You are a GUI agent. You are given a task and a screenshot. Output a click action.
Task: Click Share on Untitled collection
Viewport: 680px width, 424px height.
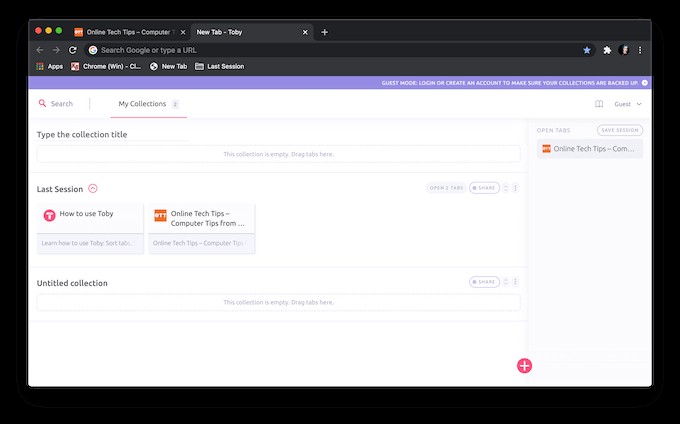coord(484,282)
